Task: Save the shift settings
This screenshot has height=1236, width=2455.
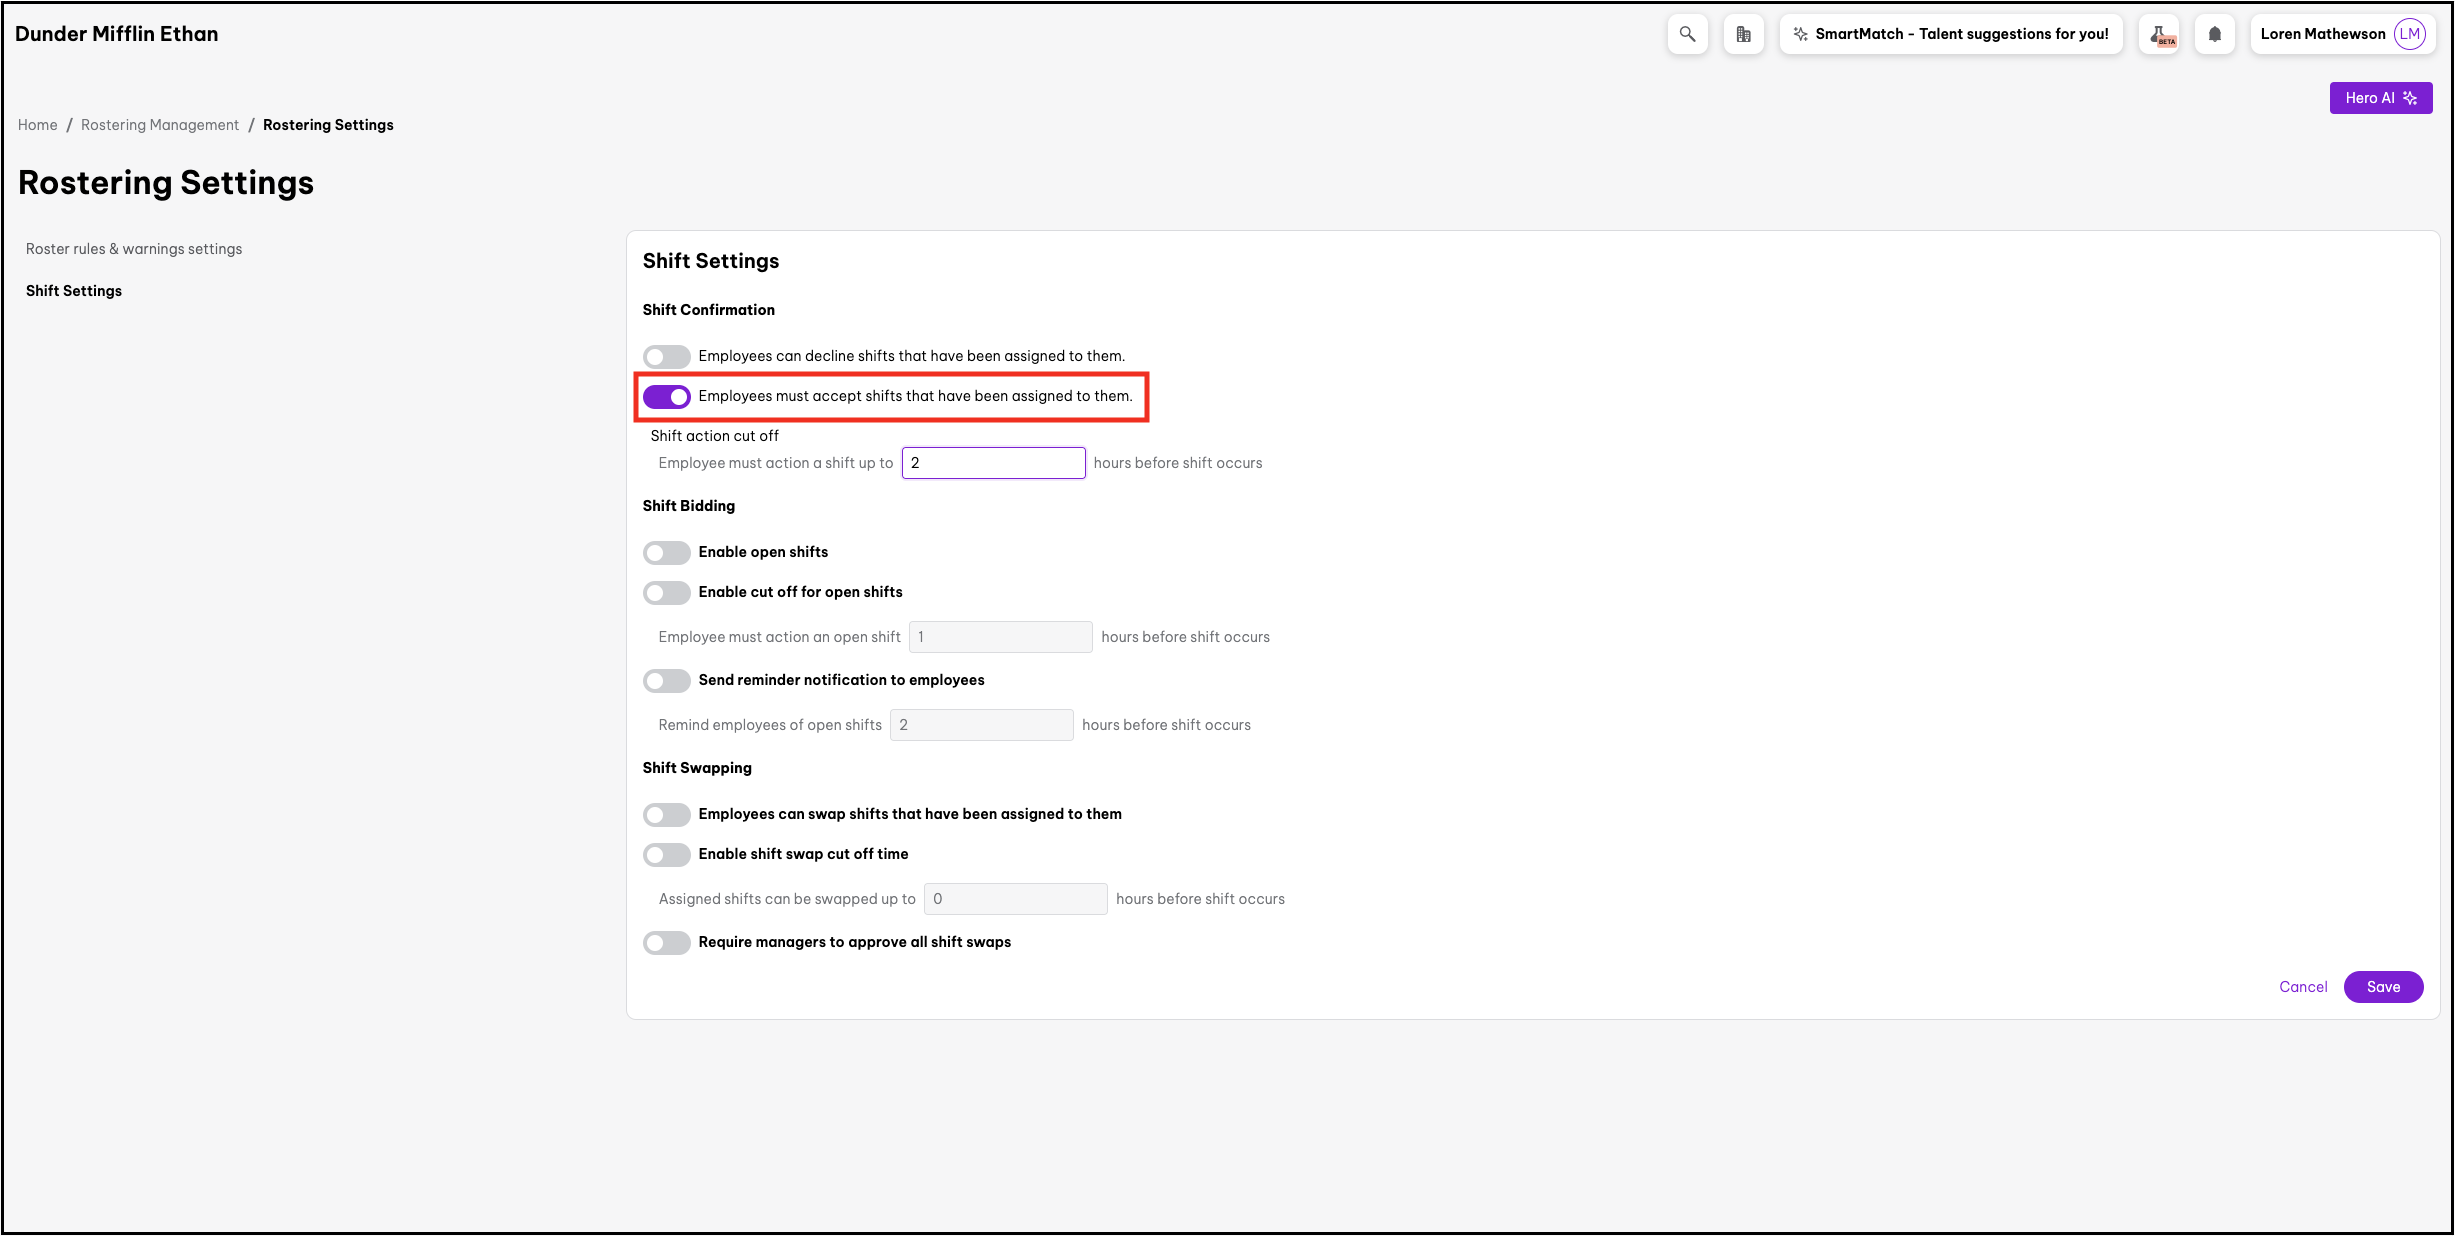Action: [x=2382, y=987]
